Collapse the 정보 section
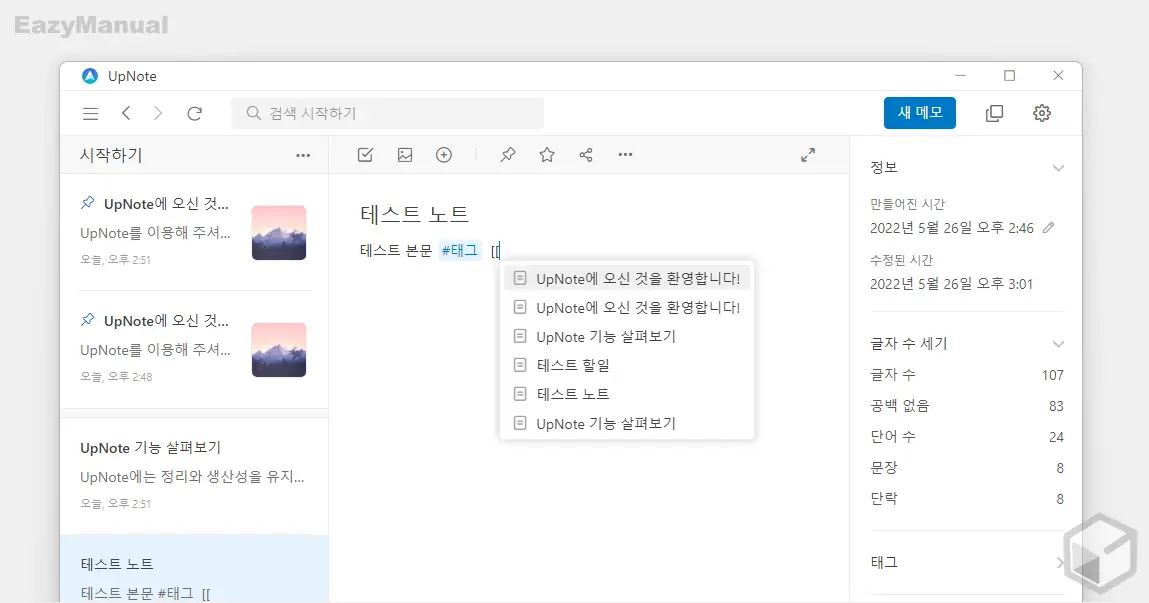The height and width of the screenshot is (603, 1149). tap(1058, 168)
